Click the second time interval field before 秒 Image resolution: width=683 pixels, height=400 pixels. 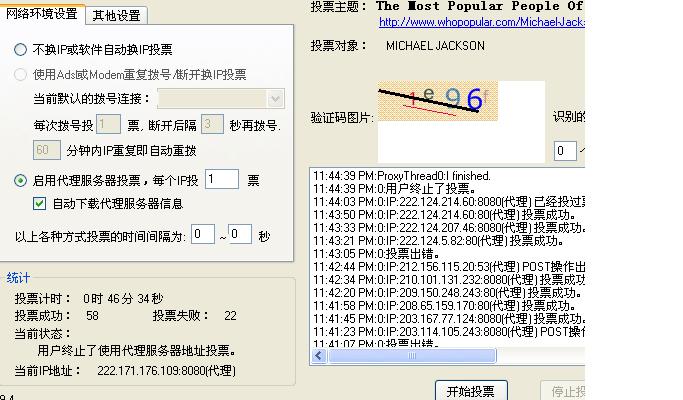point(240,234)
